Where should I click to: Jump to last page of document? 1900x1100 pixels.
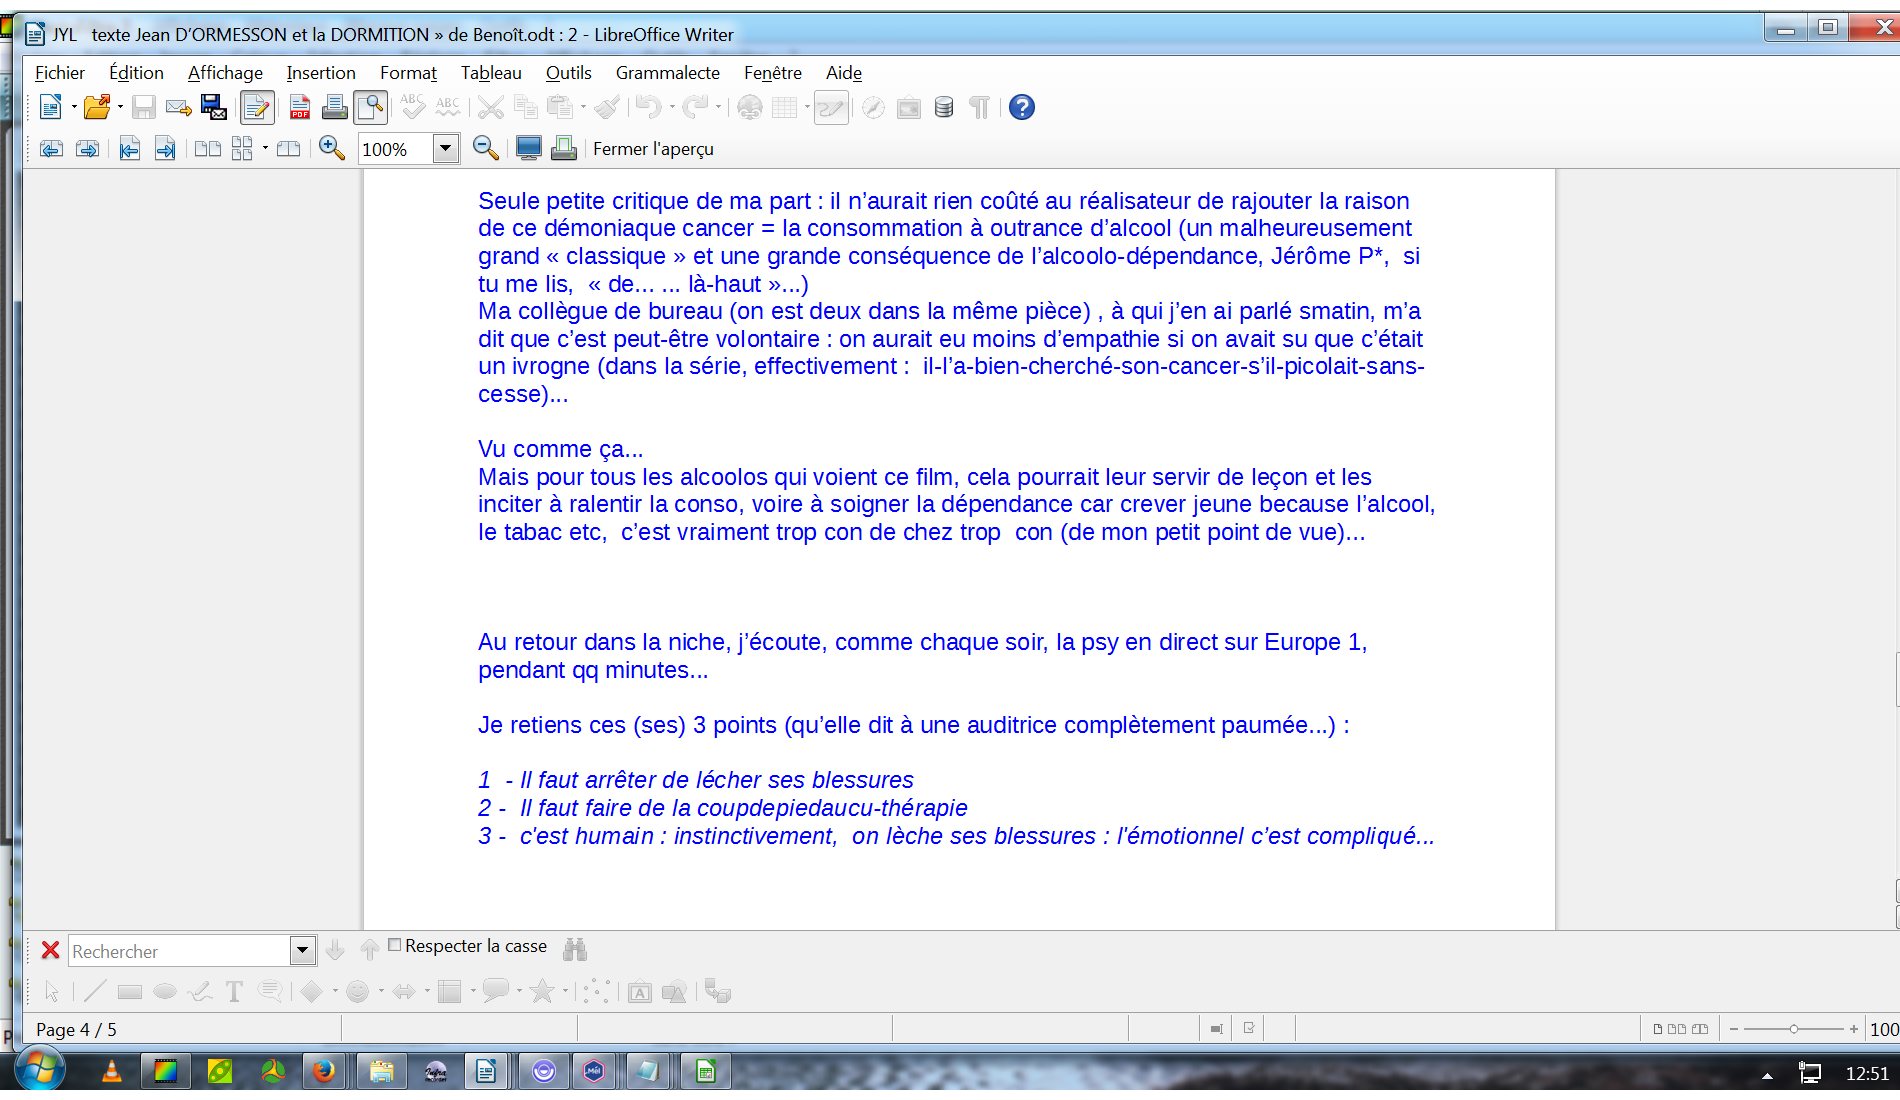(x=165, y=149)
